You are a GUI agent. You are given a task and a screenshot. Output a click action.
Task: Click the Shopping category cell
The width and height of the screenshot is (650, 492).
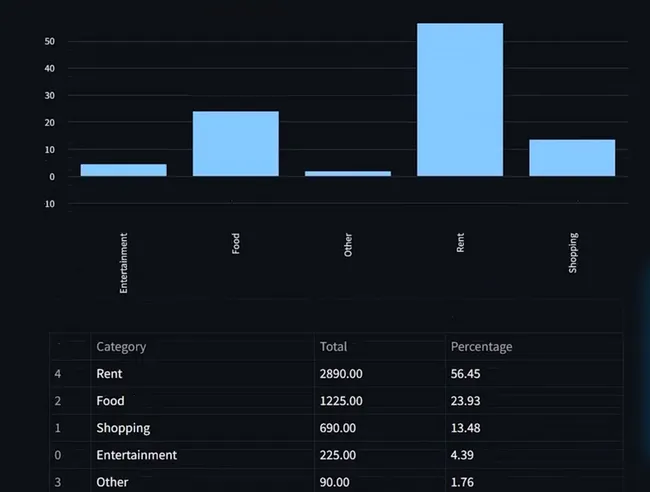pos(123,428)
